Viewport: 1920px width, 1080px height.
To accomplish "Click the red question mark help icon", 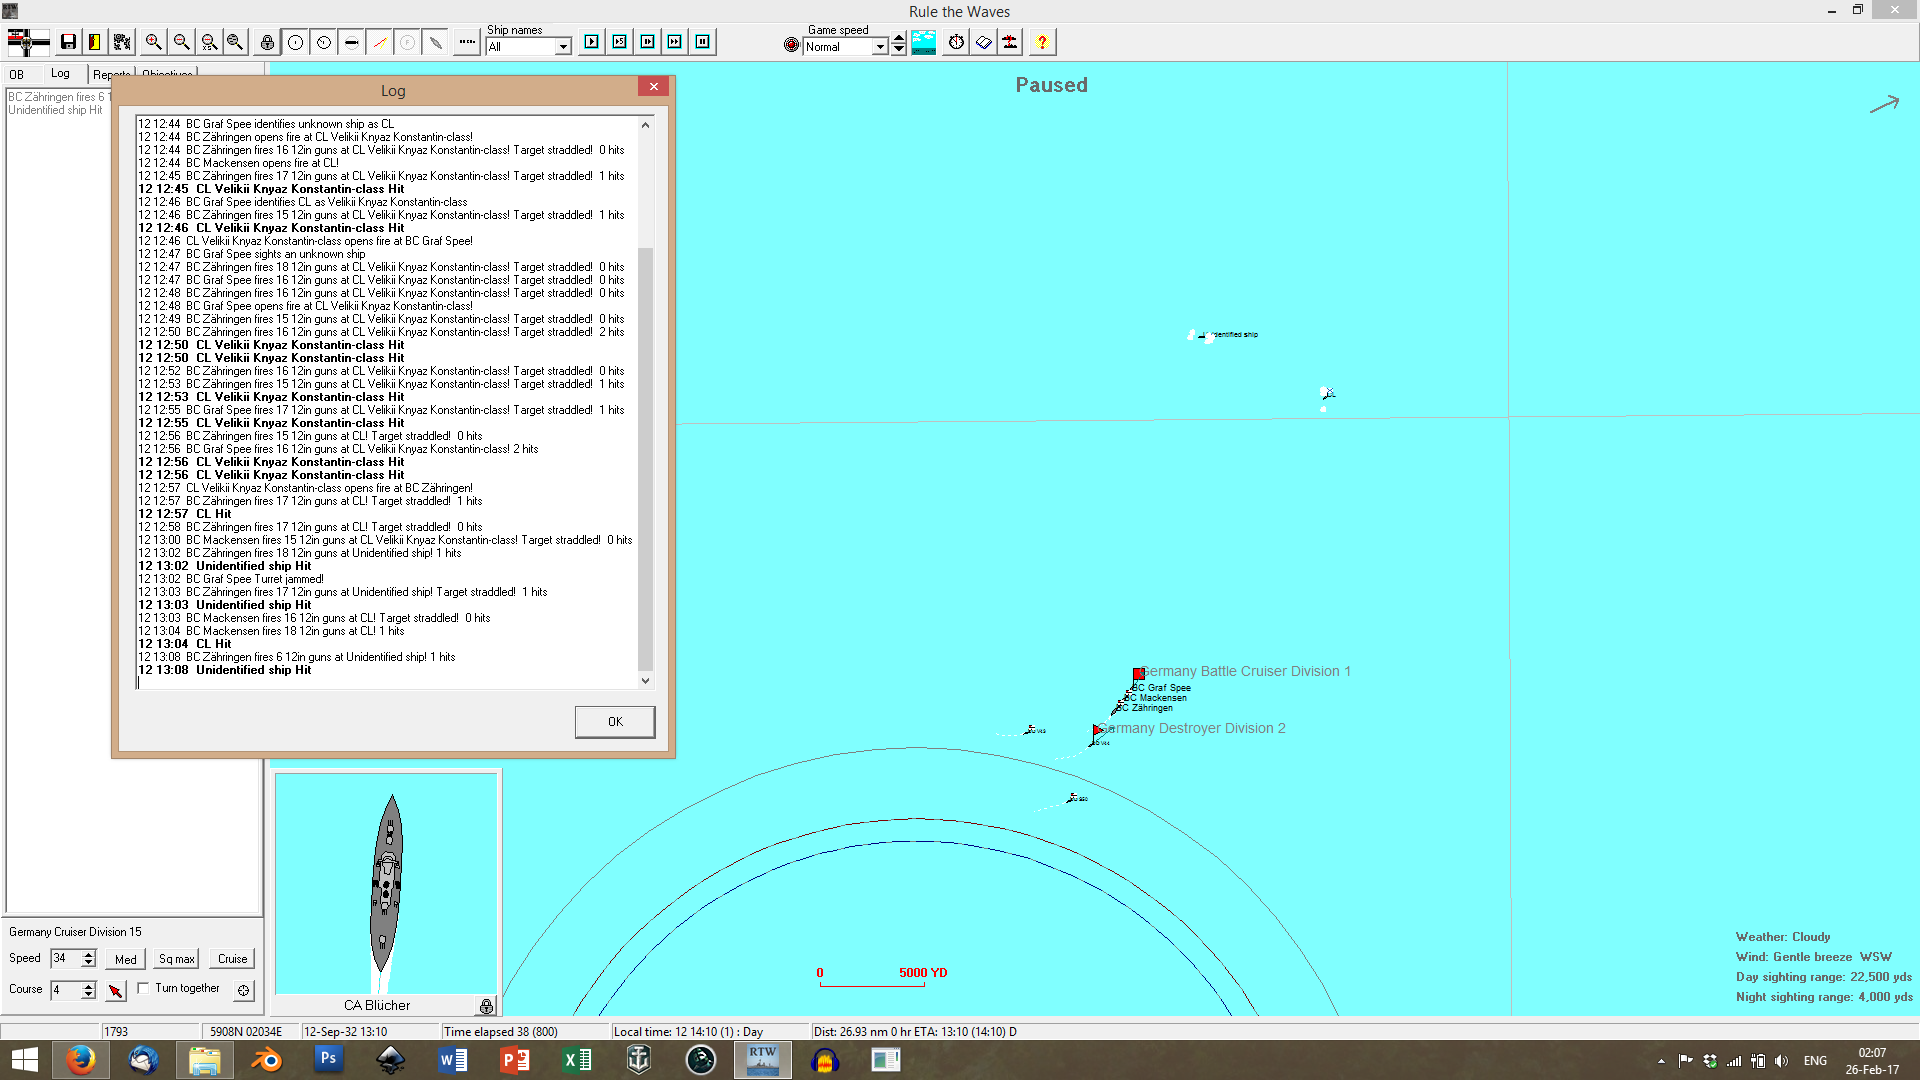I will 1042,42.
